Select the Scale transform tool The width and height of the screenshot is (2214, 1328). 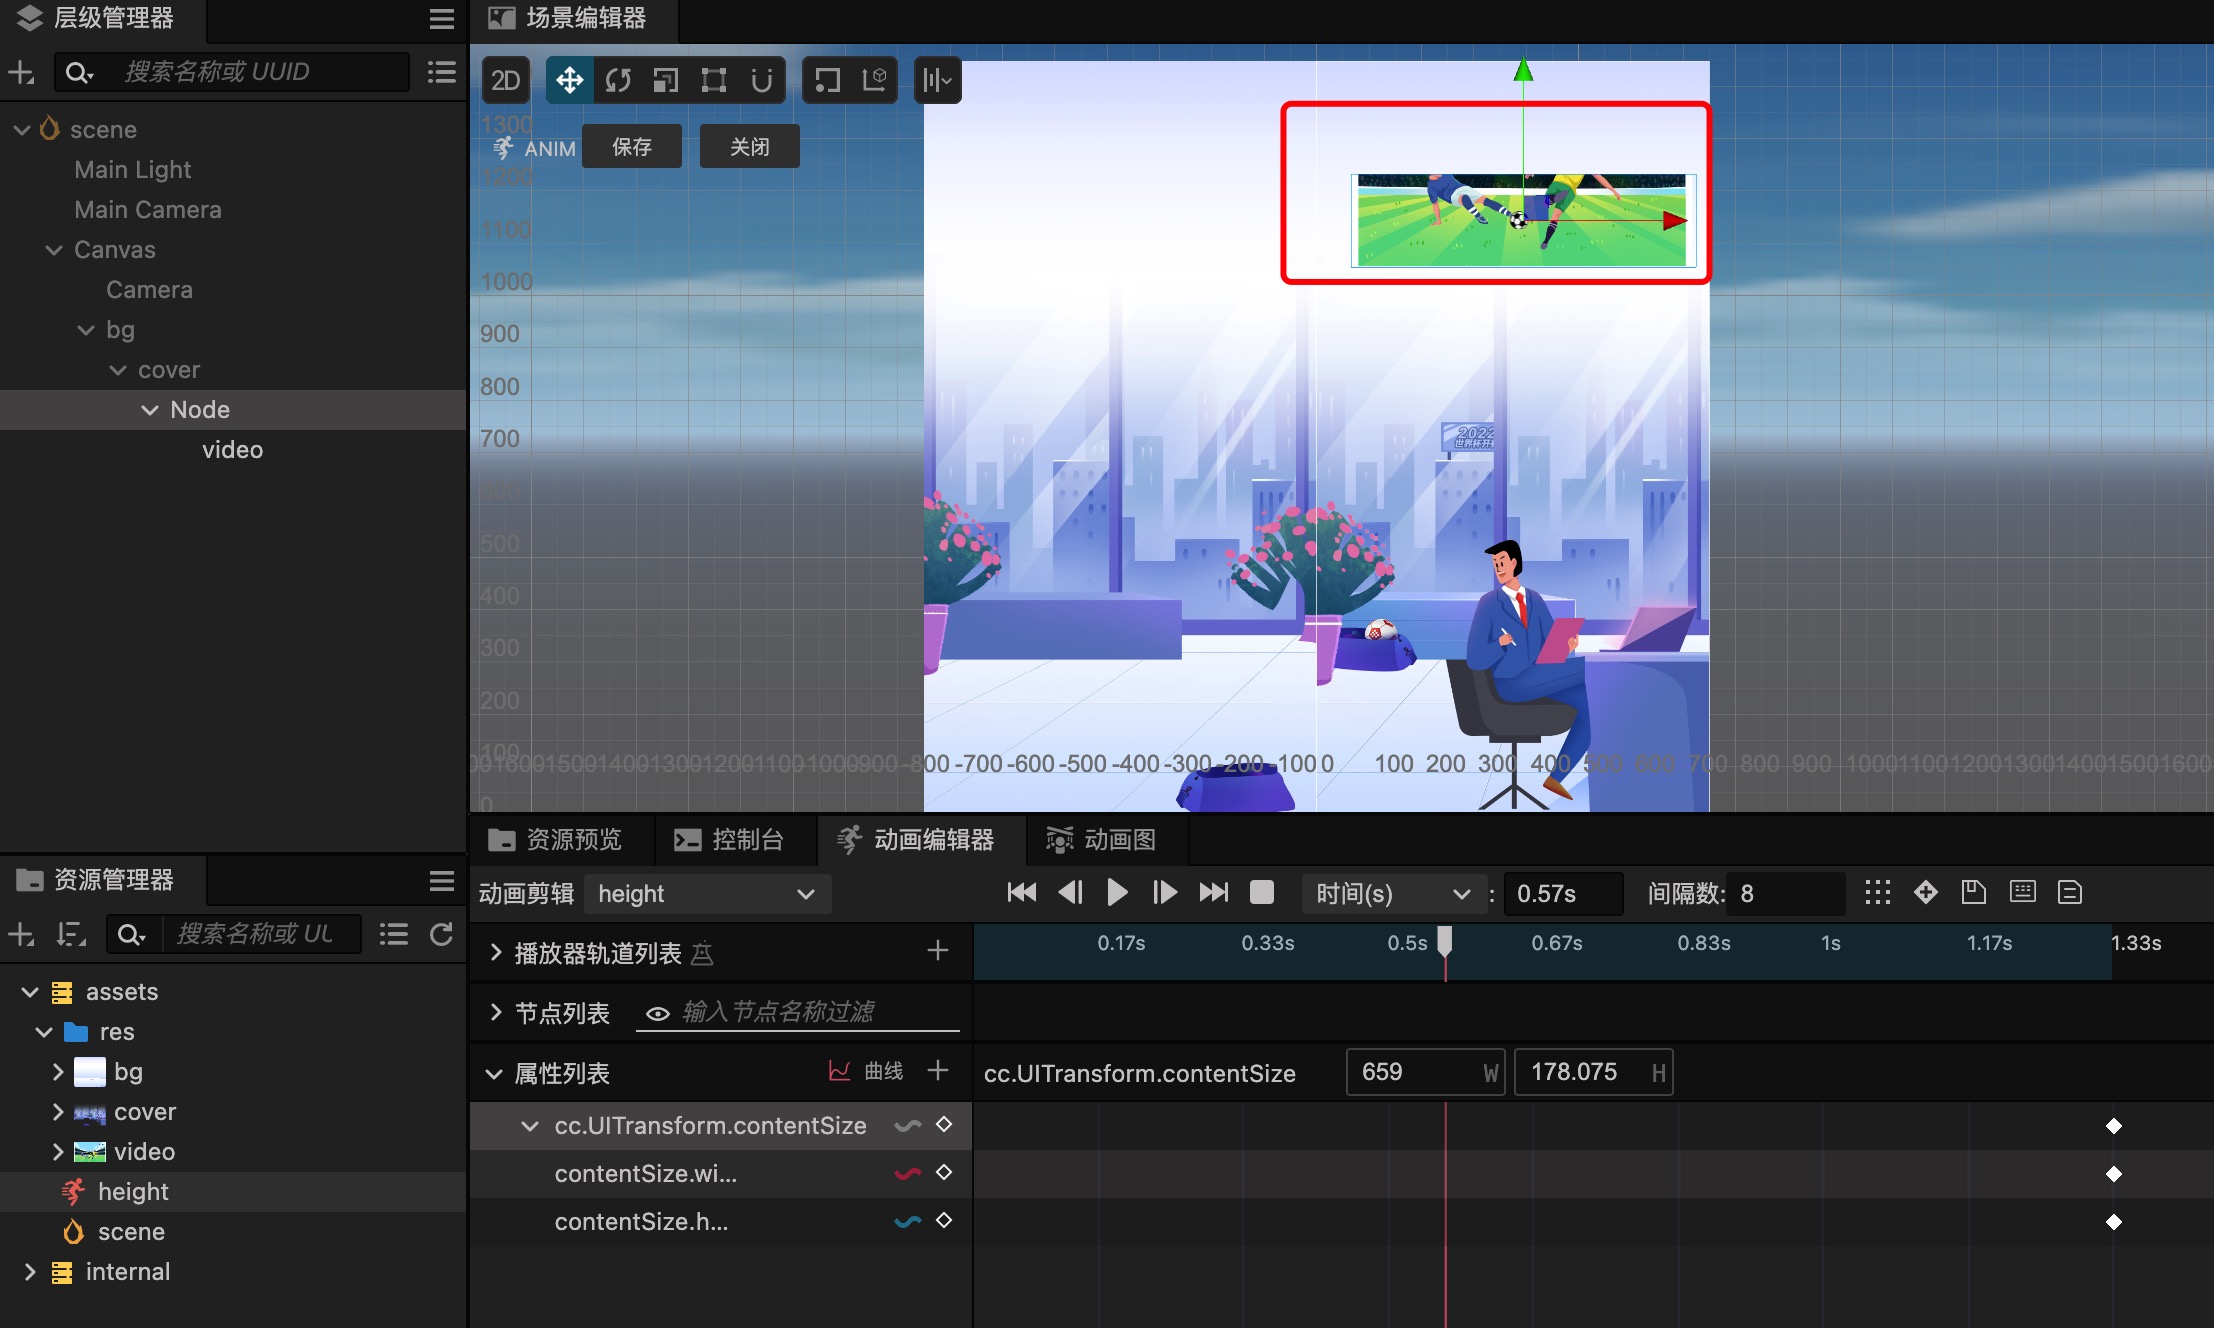(665, 80)
